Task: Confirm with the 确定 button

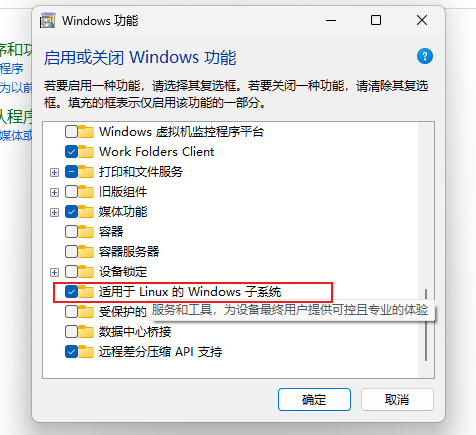Action: [x=314, y=399]
